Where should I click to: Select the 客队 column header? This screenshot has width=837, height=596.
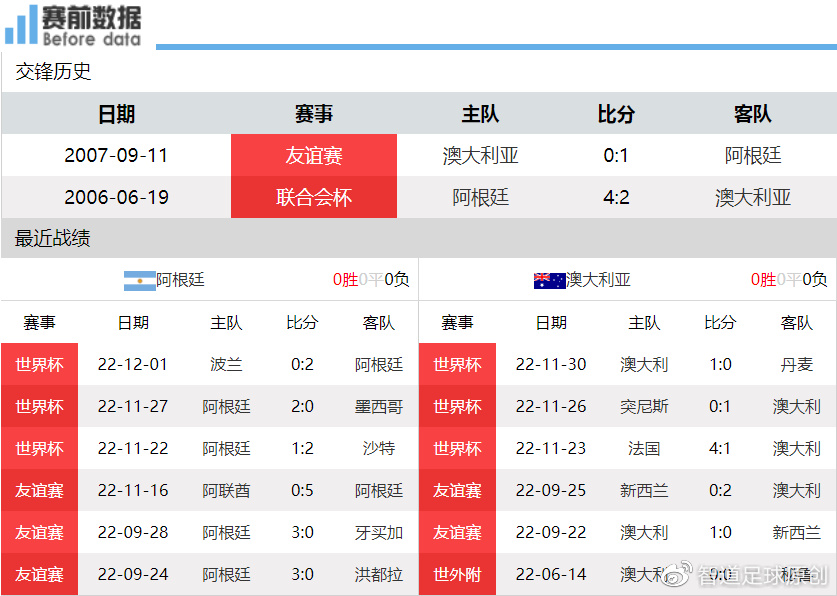[752, 114]
